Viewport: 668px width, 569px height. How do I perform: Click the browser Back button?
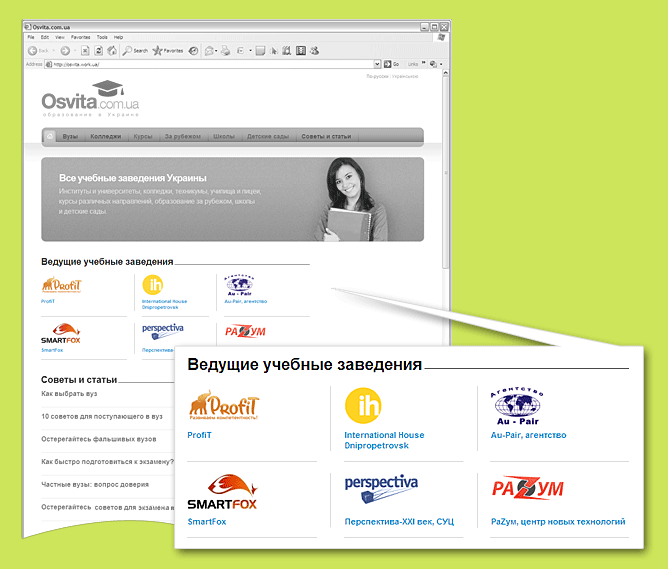click(x=38, y=51)
